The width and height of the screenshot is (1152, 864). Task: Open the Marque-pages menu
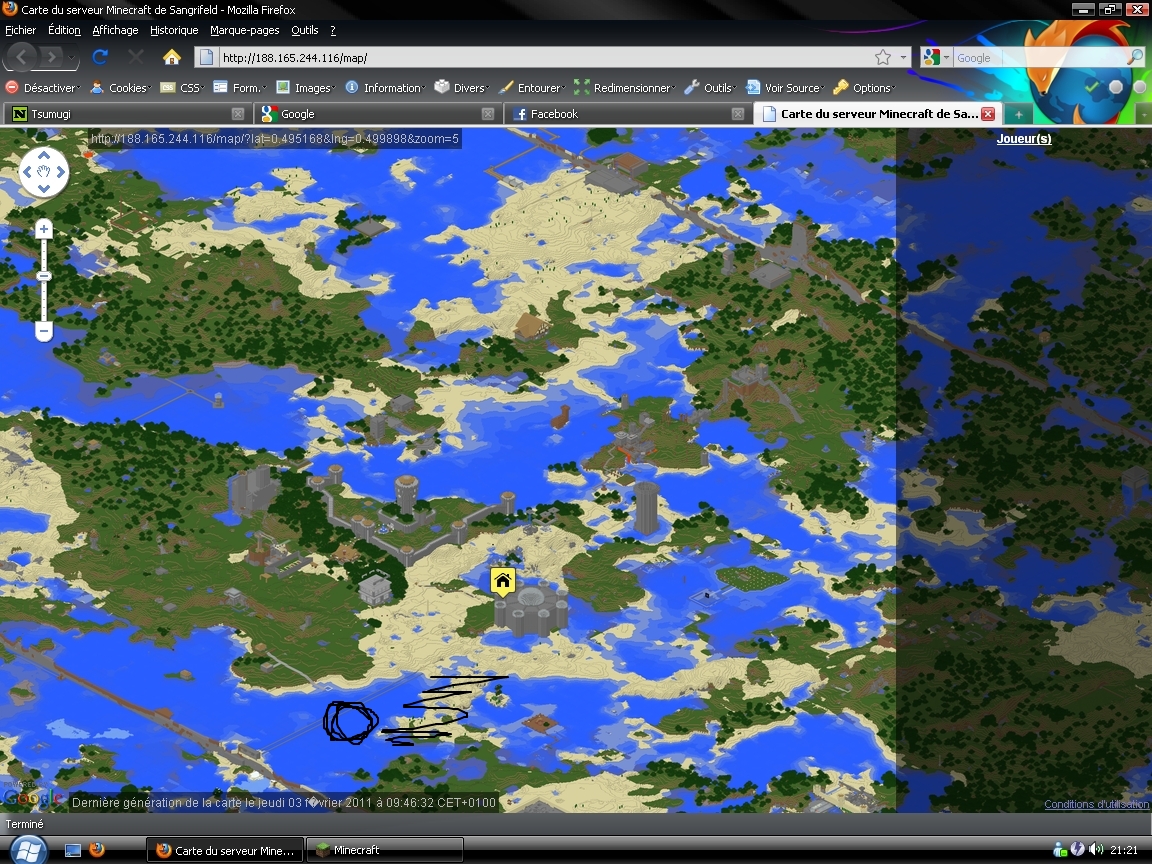(245, 30)
